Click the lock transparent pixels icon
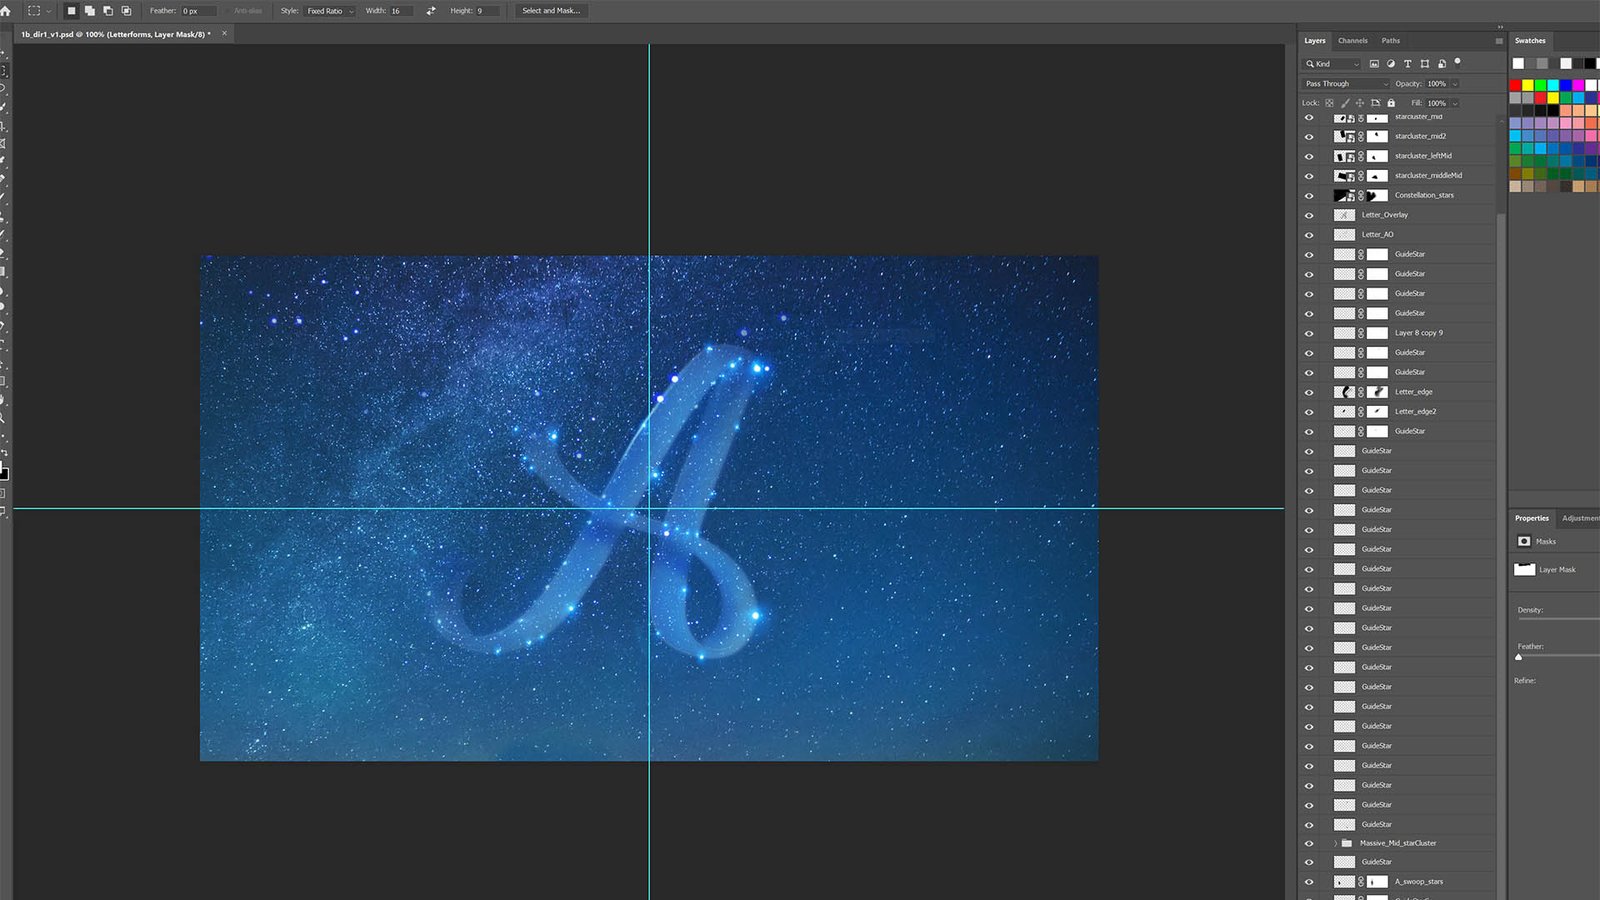The image size is (1600, 900). [x=1329, y=103]
